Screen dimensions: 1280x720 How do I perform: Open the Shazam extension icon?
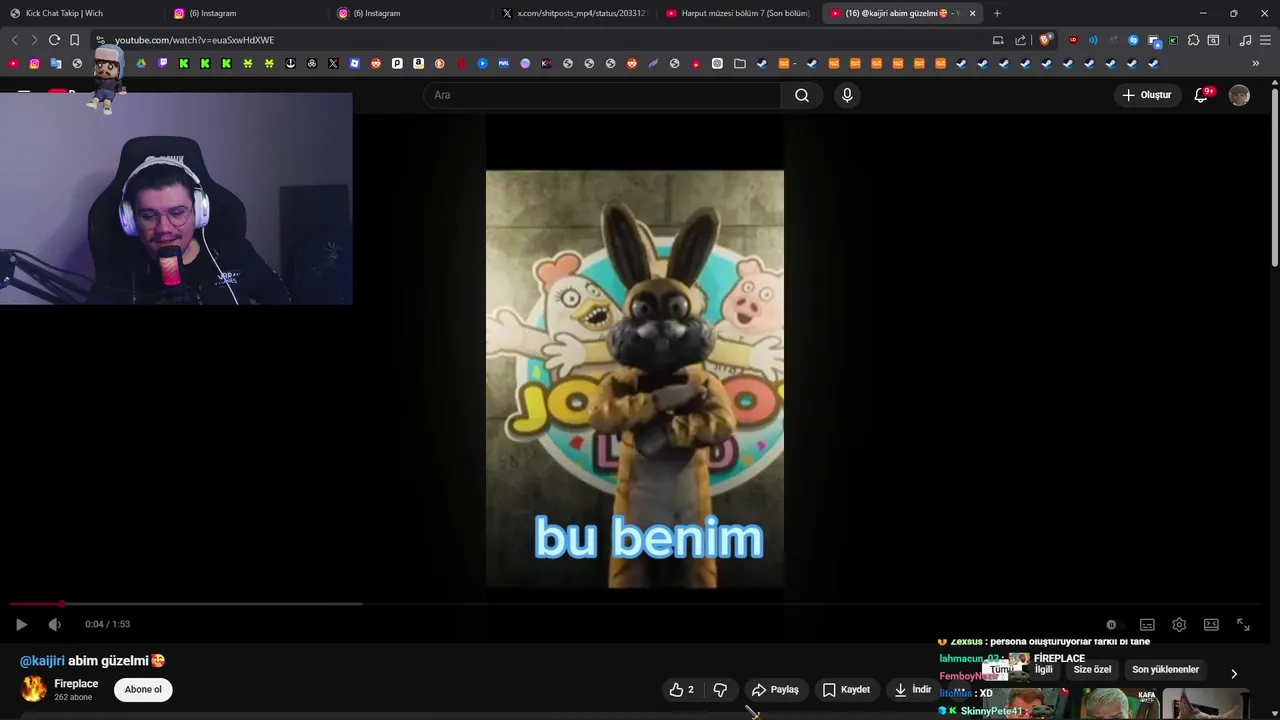pos(1133,40)
